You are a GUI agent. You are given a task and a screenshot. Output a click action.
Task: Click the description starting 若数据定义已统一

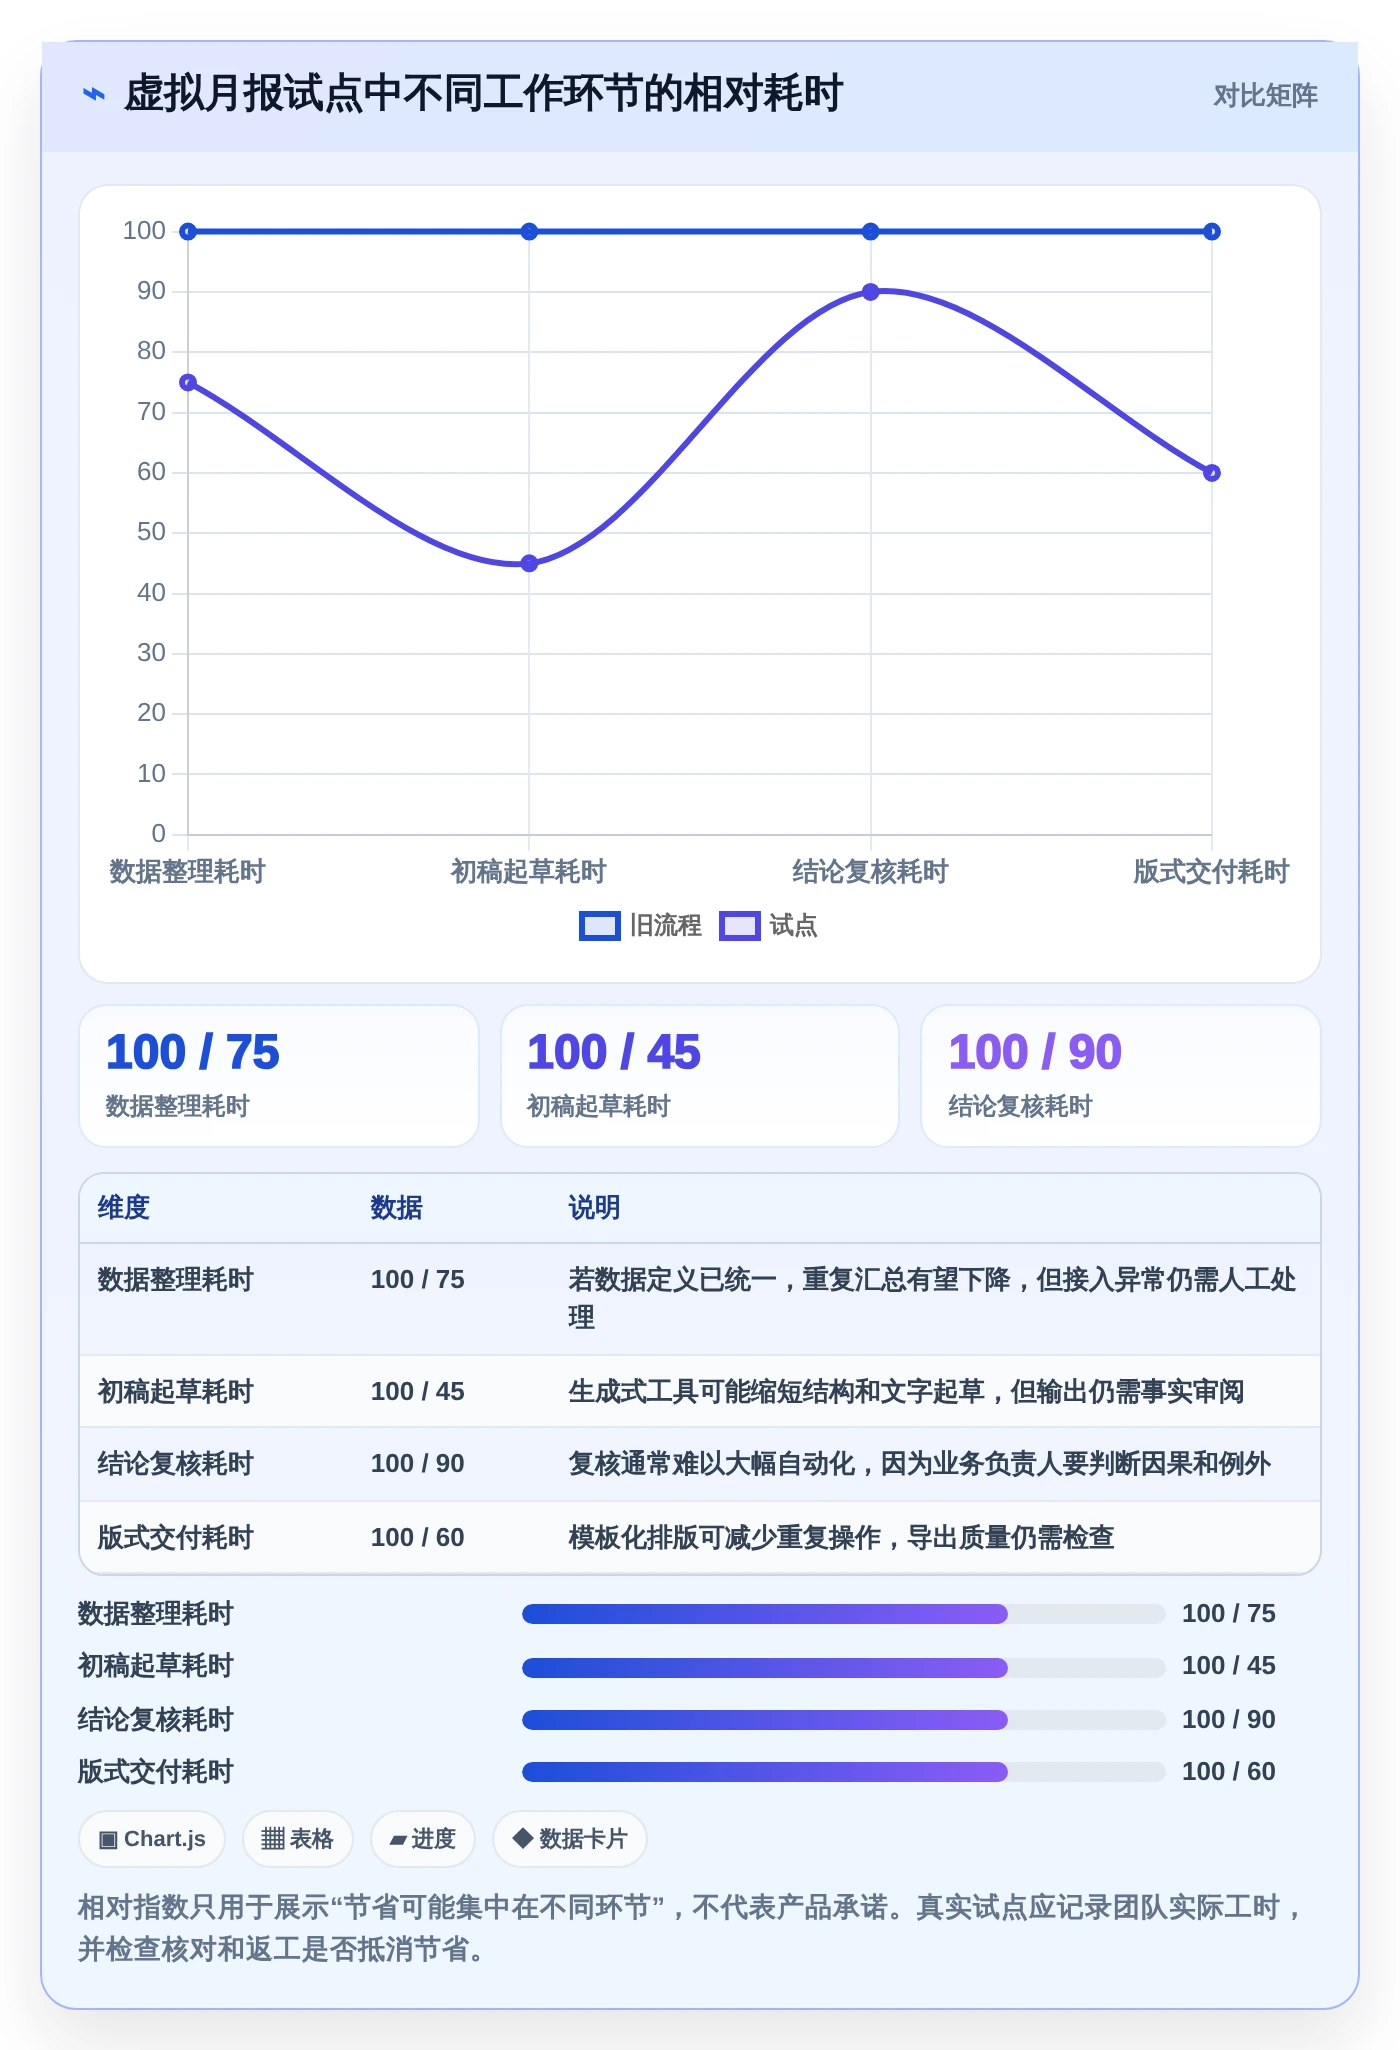pyautogui.click(x=932, y=1299)
